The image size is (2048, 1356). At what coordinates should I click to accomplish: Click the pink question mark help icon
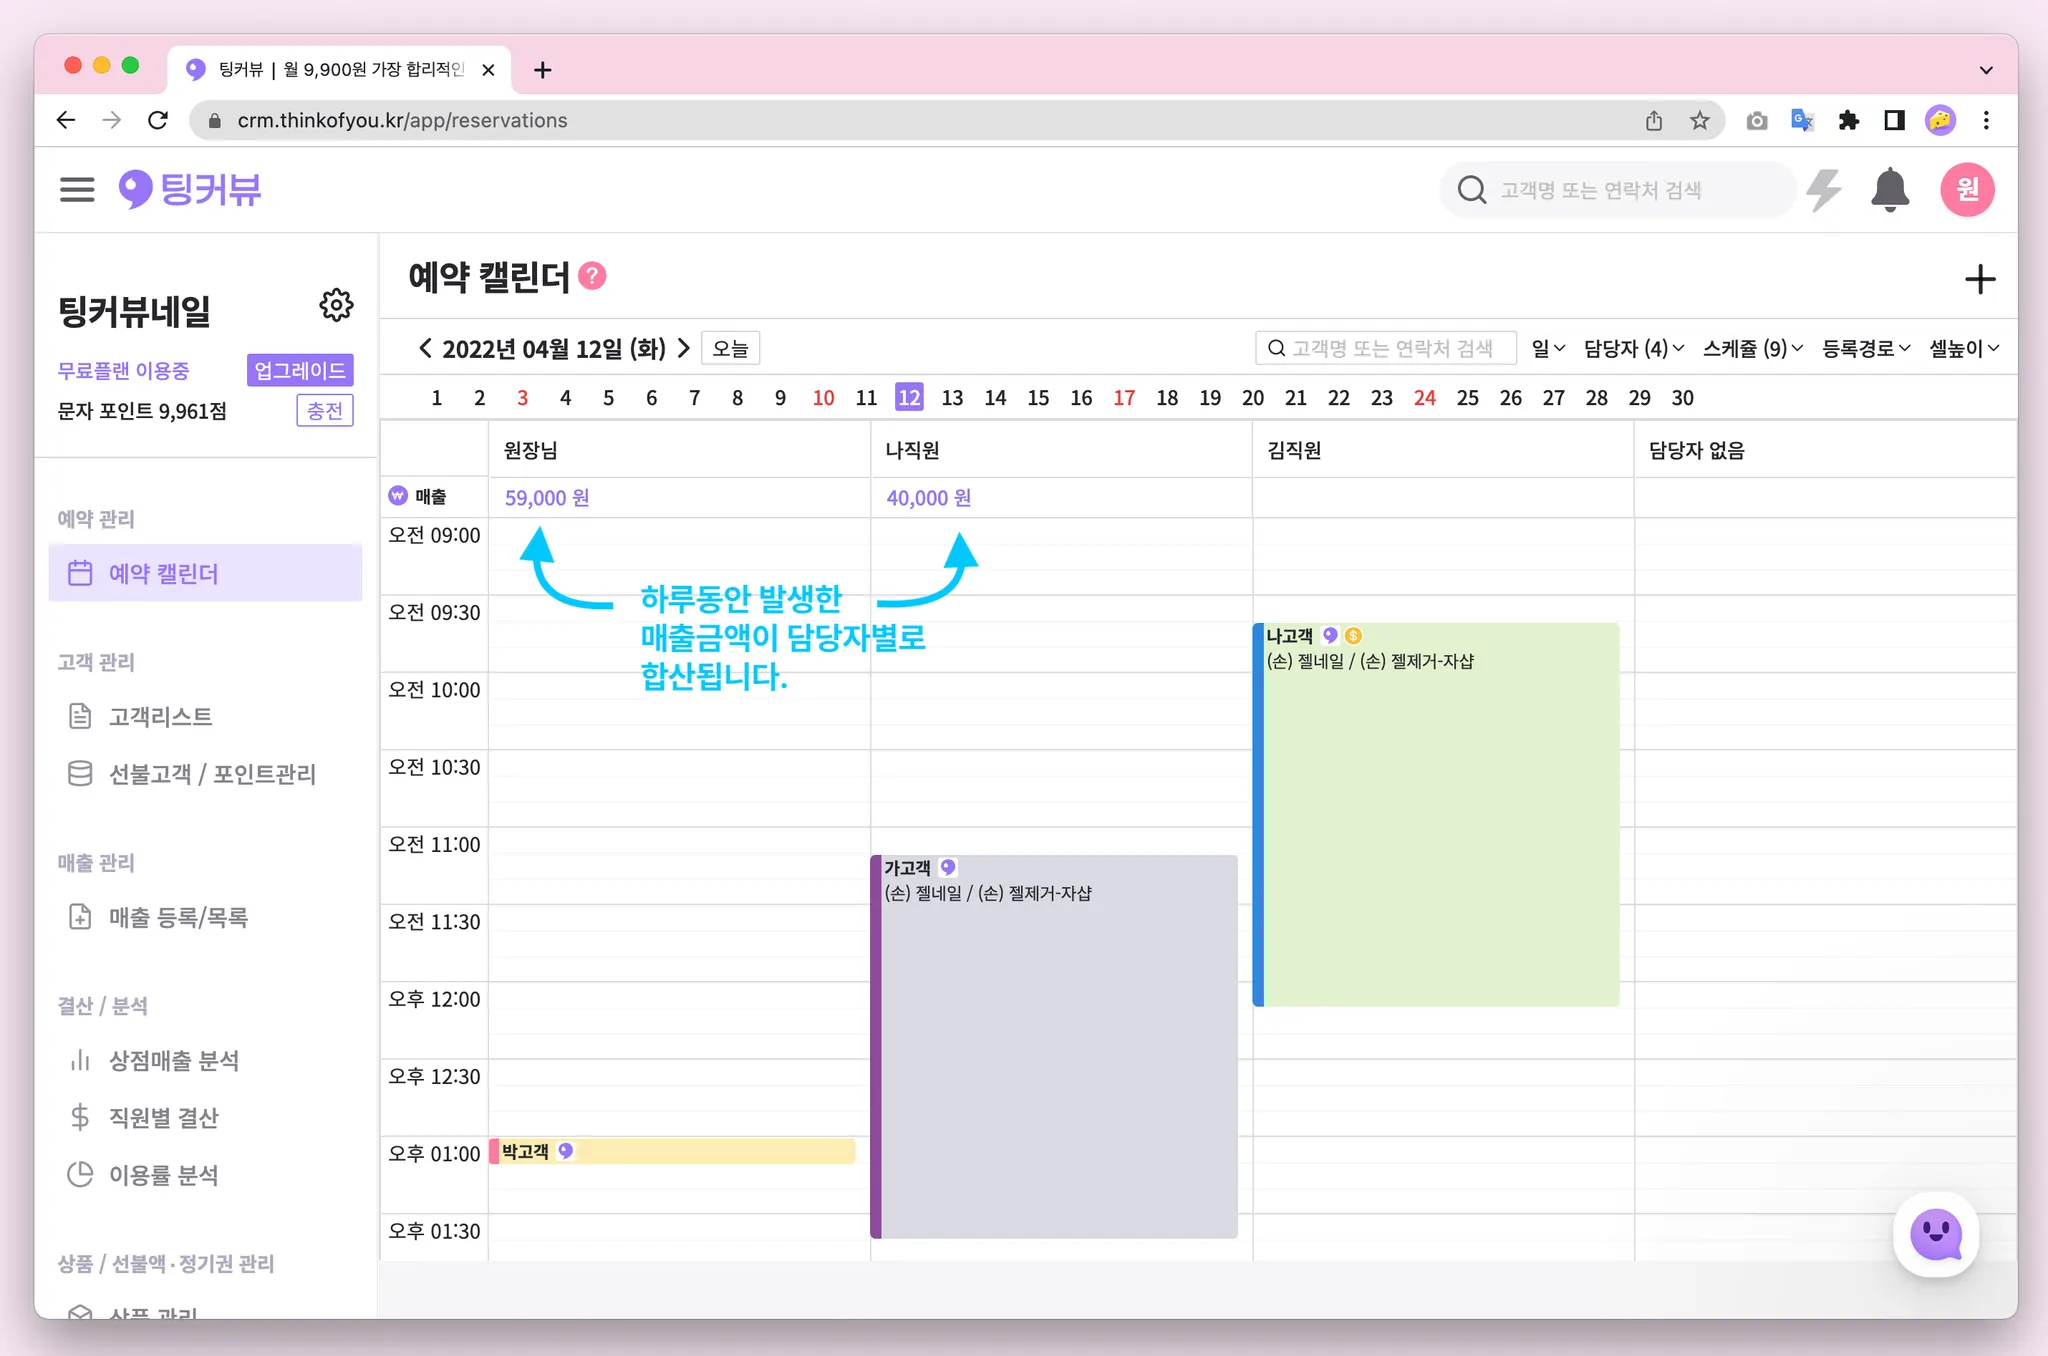coord(592,276)
